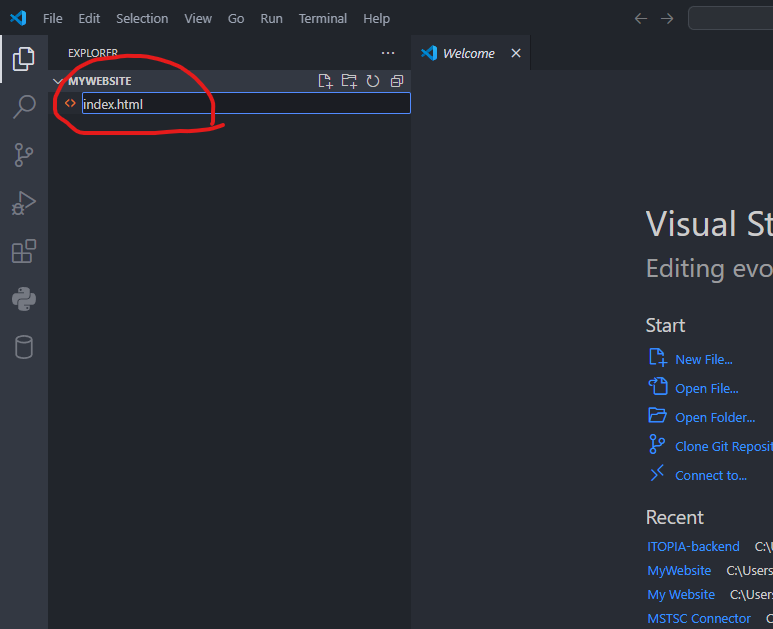Click the HTML file icon beside index.html
This screenshot has width=773, height=629.
(x=70, y=104)
